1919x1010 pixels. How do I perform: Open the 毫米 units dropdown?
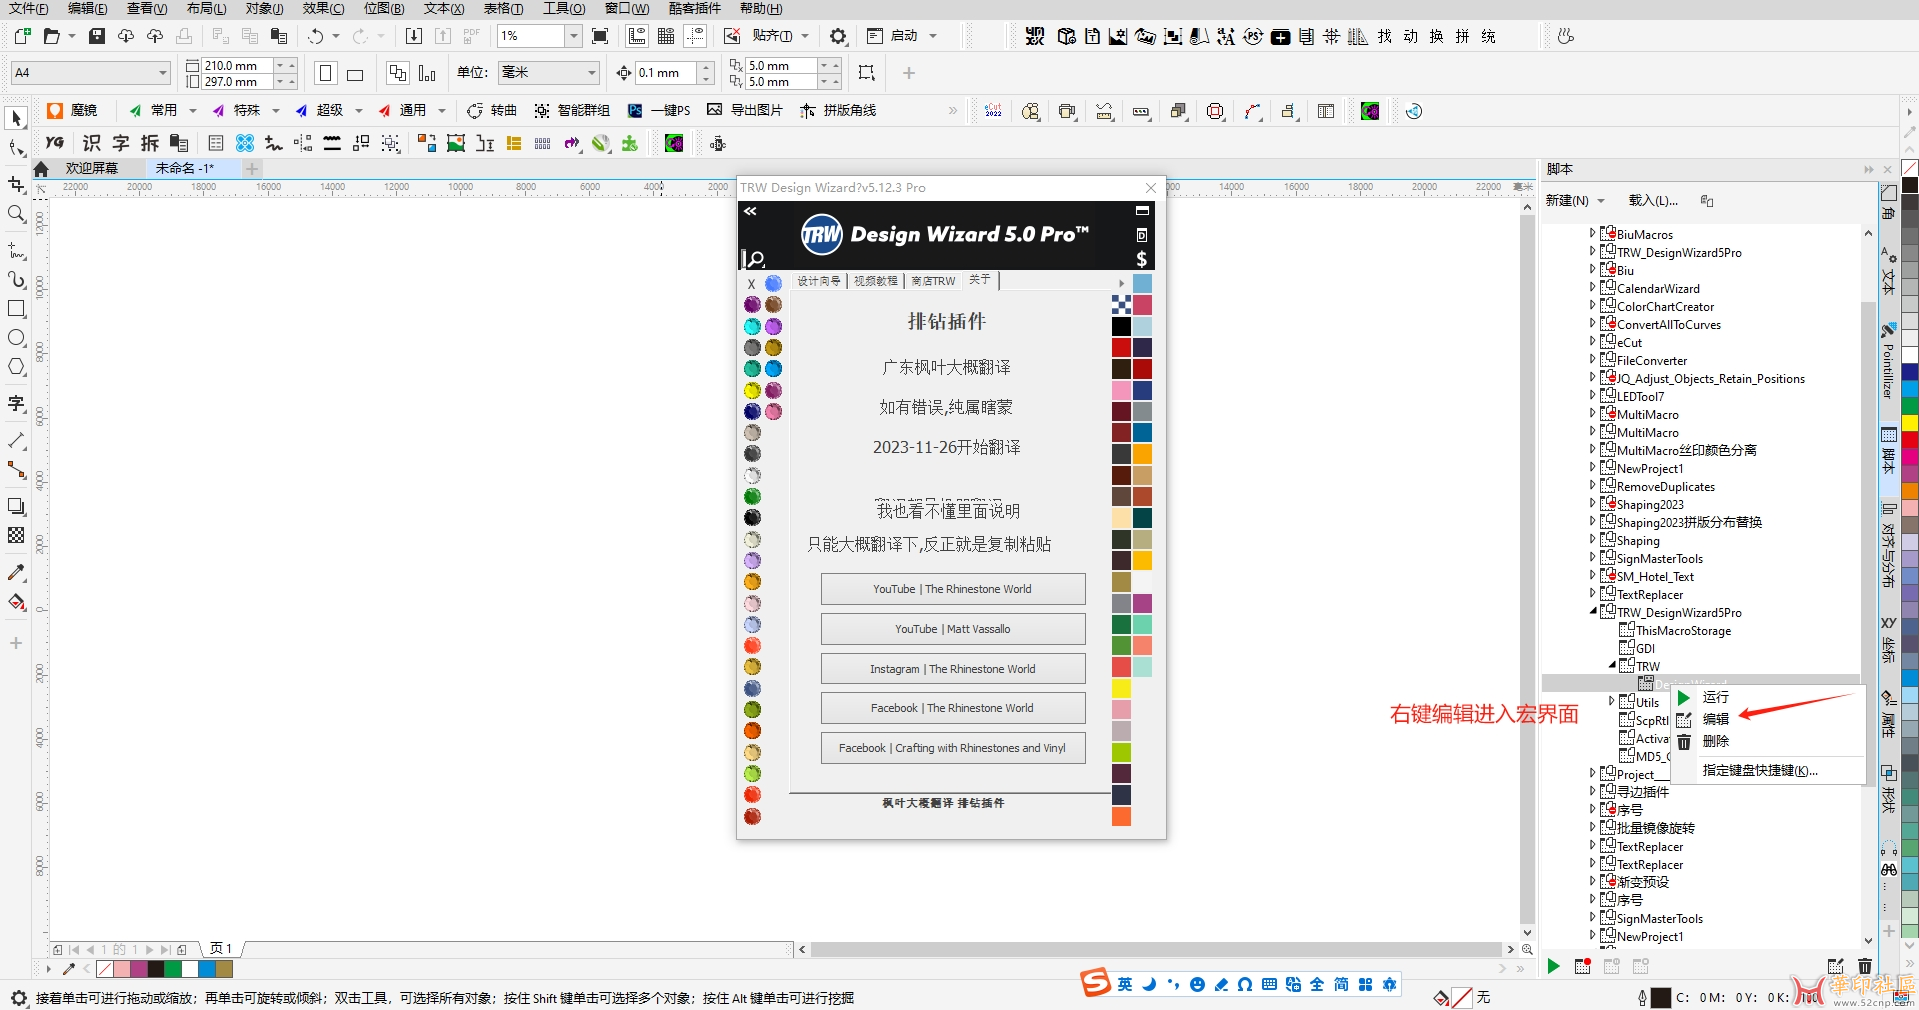coord(591,73)
